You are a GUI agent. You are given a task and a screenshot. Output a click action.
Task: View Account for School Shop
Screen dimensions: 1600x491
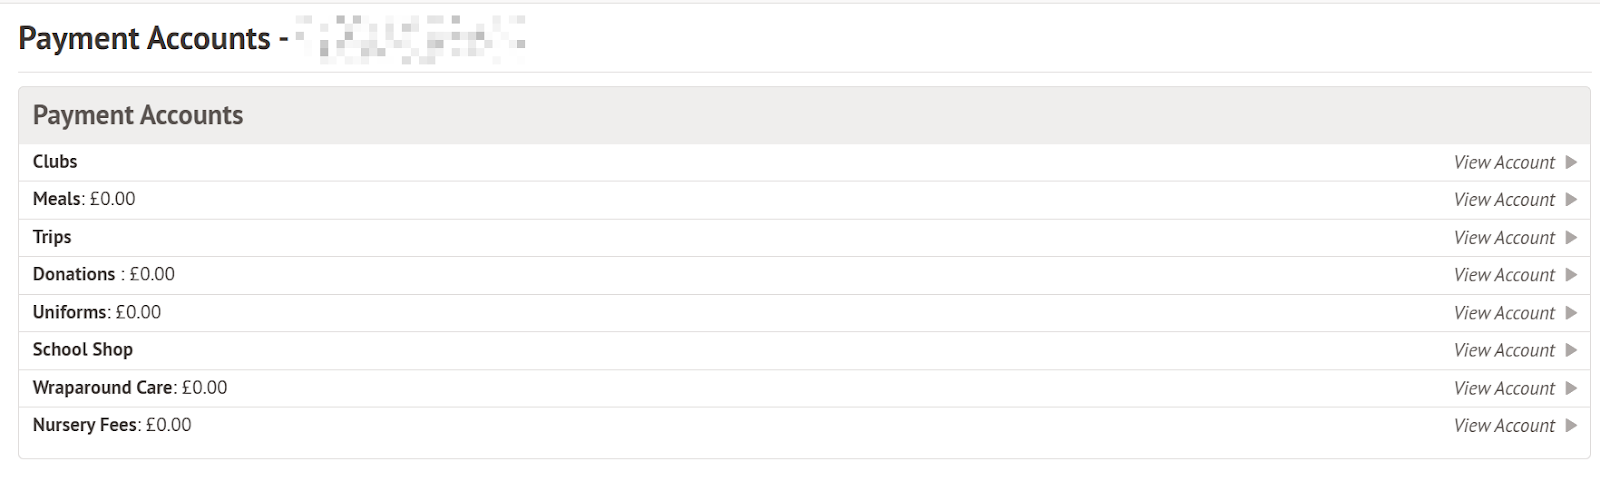(x=1504, y=350)
